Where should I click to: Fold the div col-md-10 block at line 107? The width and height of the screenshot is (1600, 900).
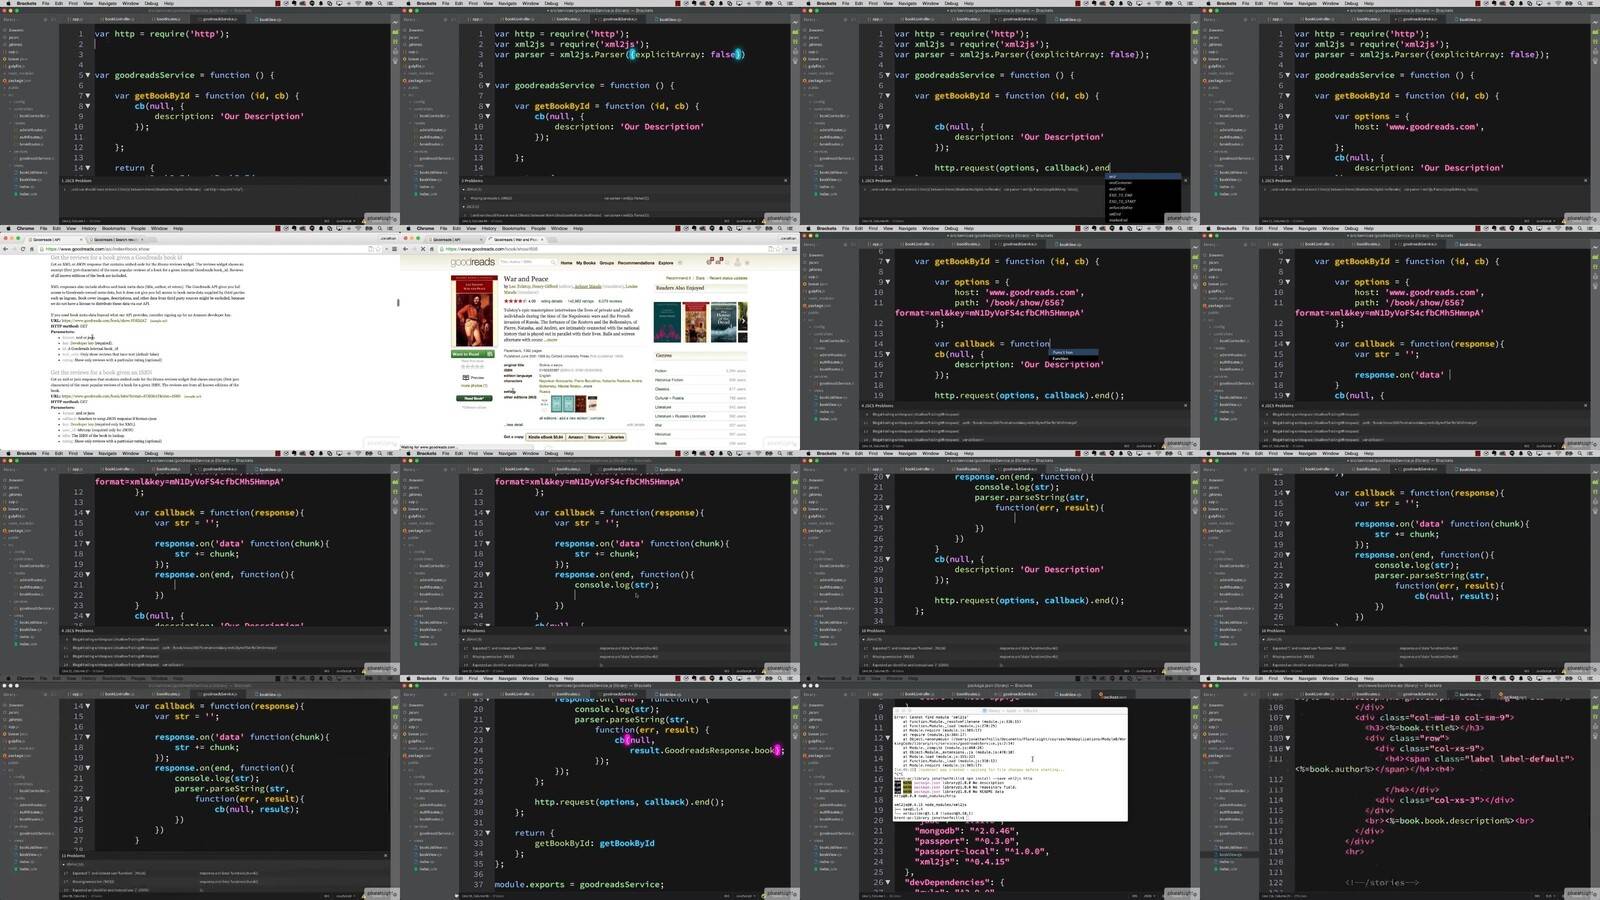coord(1288,718)
